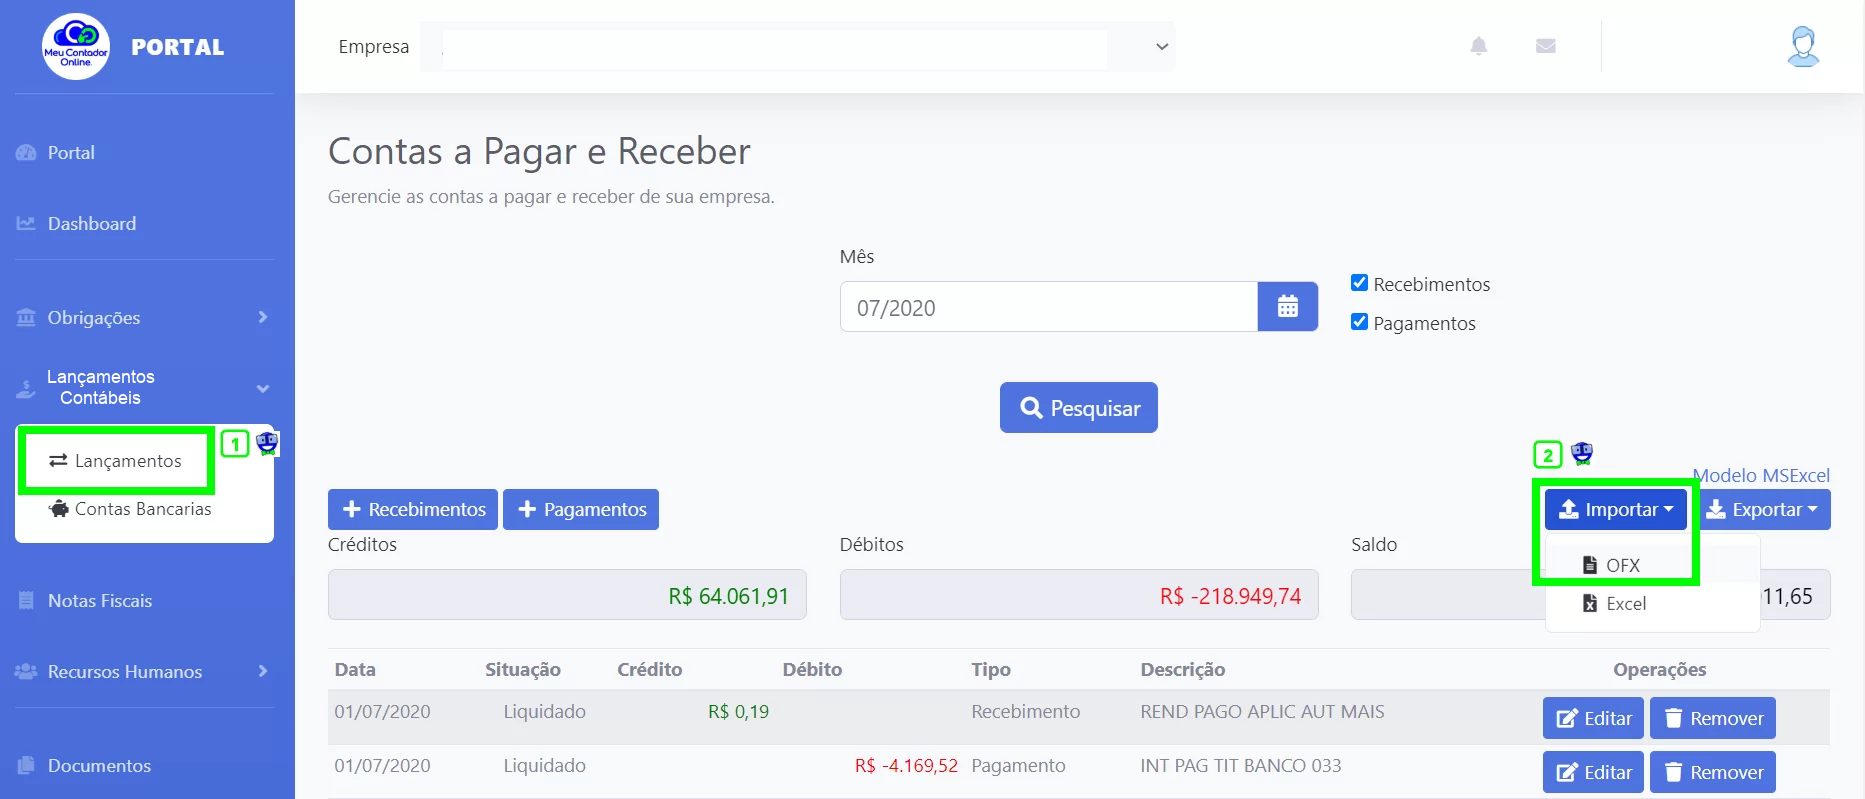The height and width of the screenshot is (799, 1865).
Task: Open the Empresa company dropdown
Action: click(x=797, y=47)
